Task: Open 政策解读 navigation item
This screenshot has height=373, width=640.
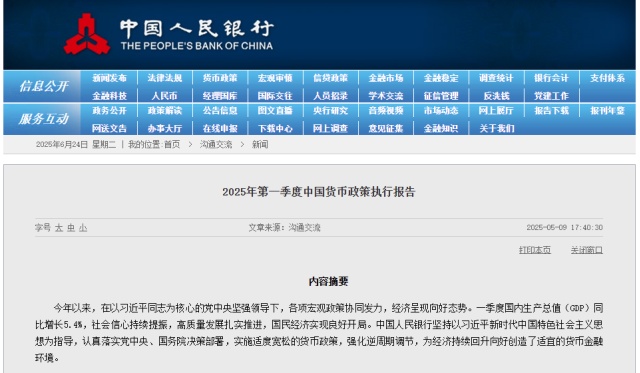Action: point(164,111)
